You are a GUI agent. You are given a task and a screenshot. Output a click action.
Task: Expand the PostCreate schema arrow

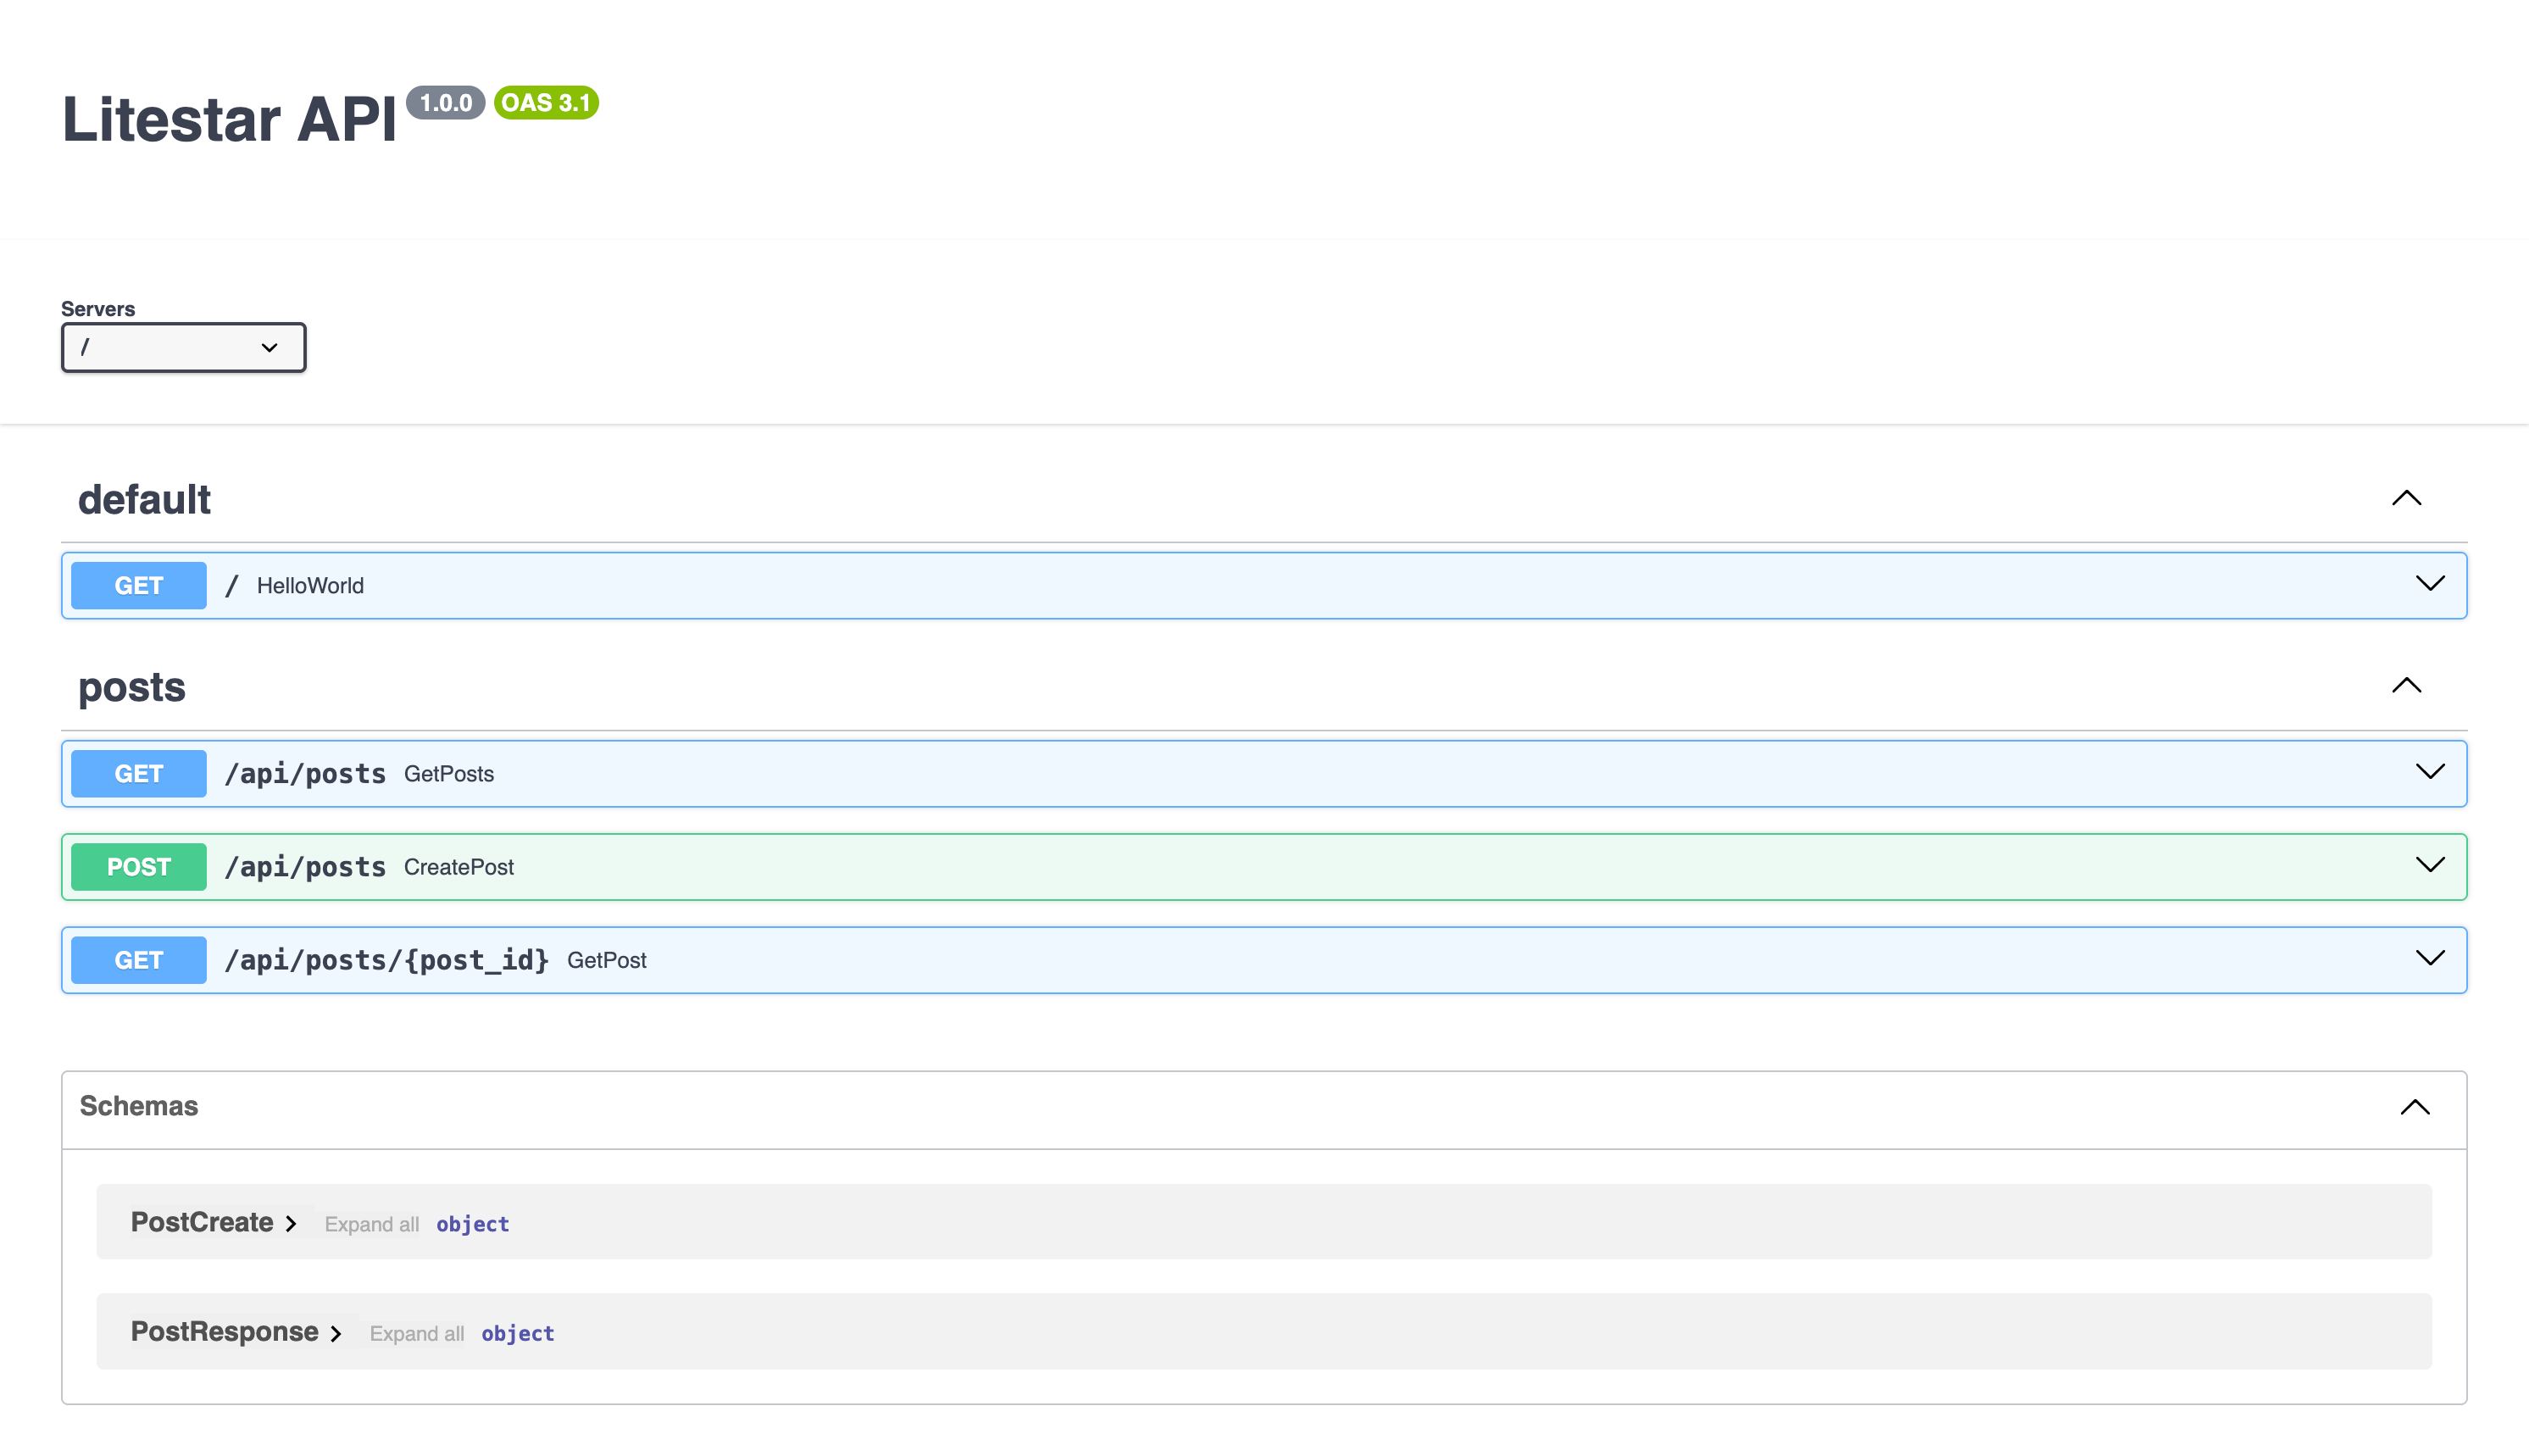291,1224
